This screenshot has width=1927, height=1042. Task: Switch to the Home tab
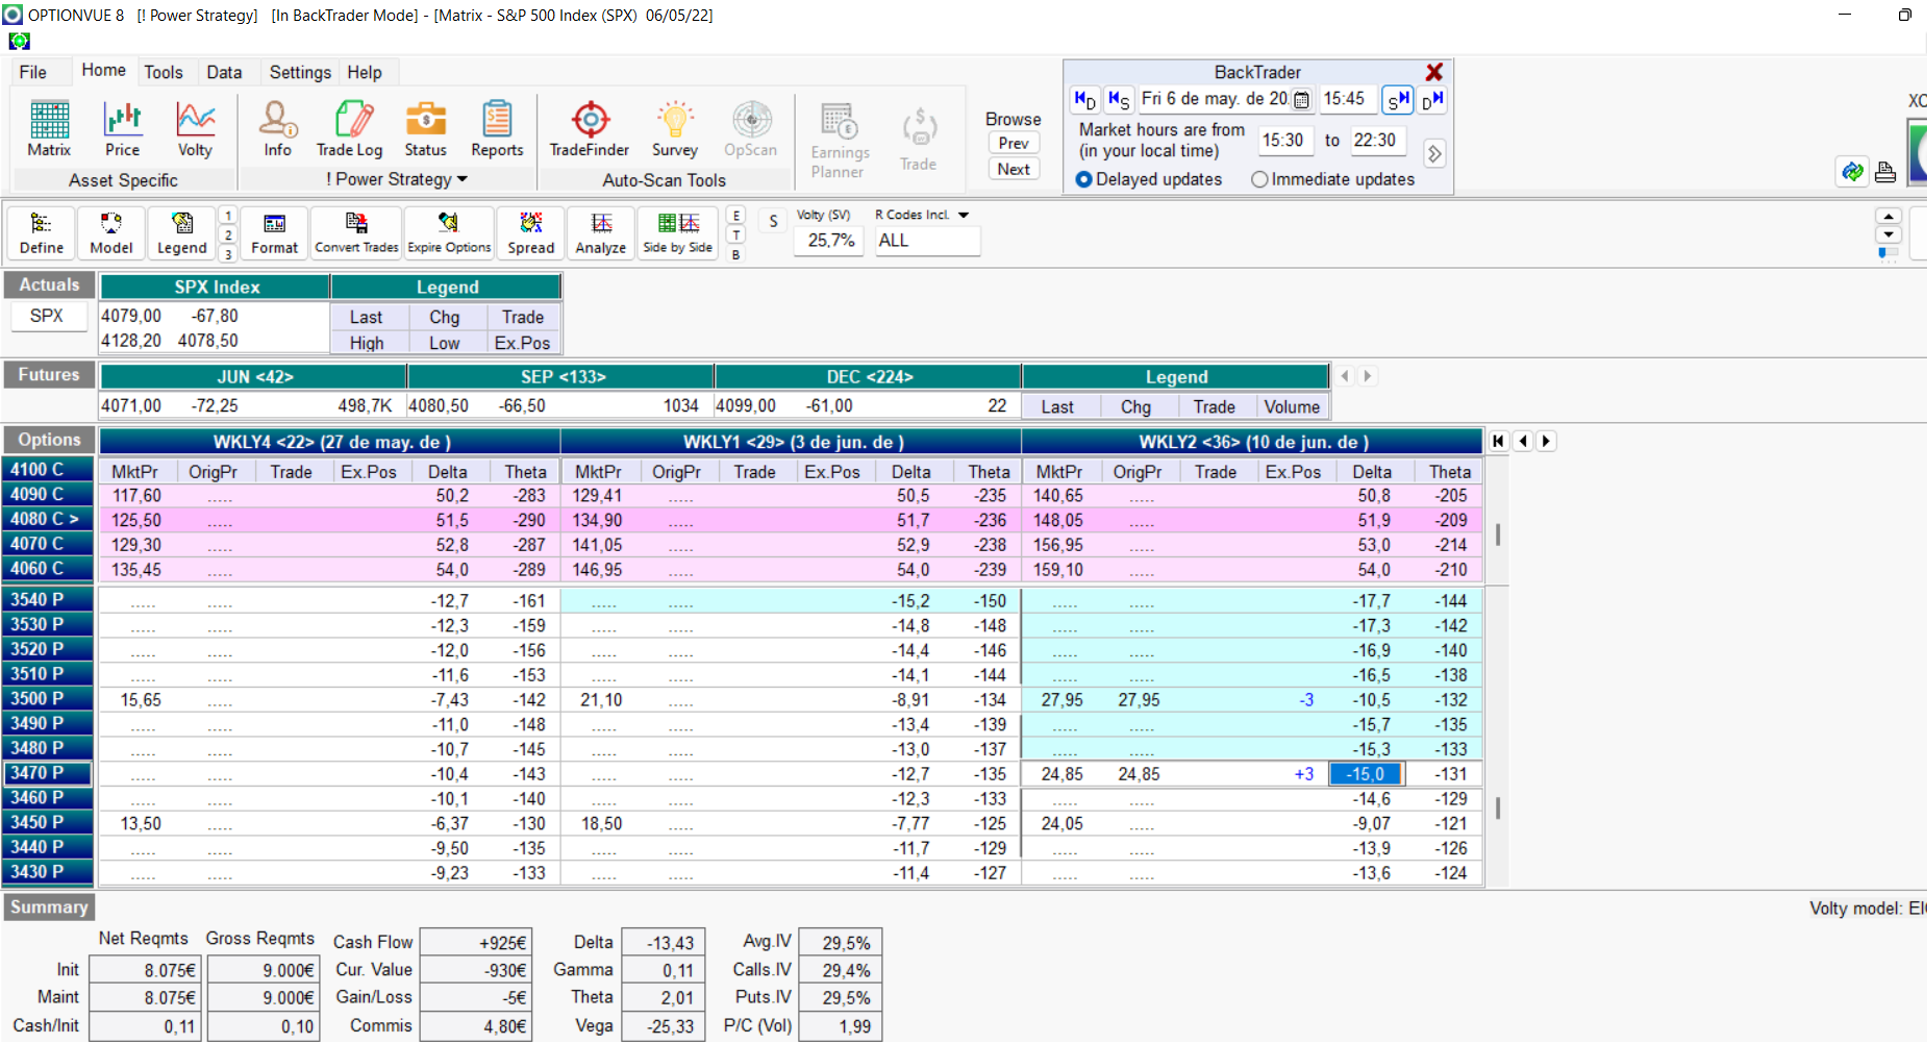tap(103, 70)
